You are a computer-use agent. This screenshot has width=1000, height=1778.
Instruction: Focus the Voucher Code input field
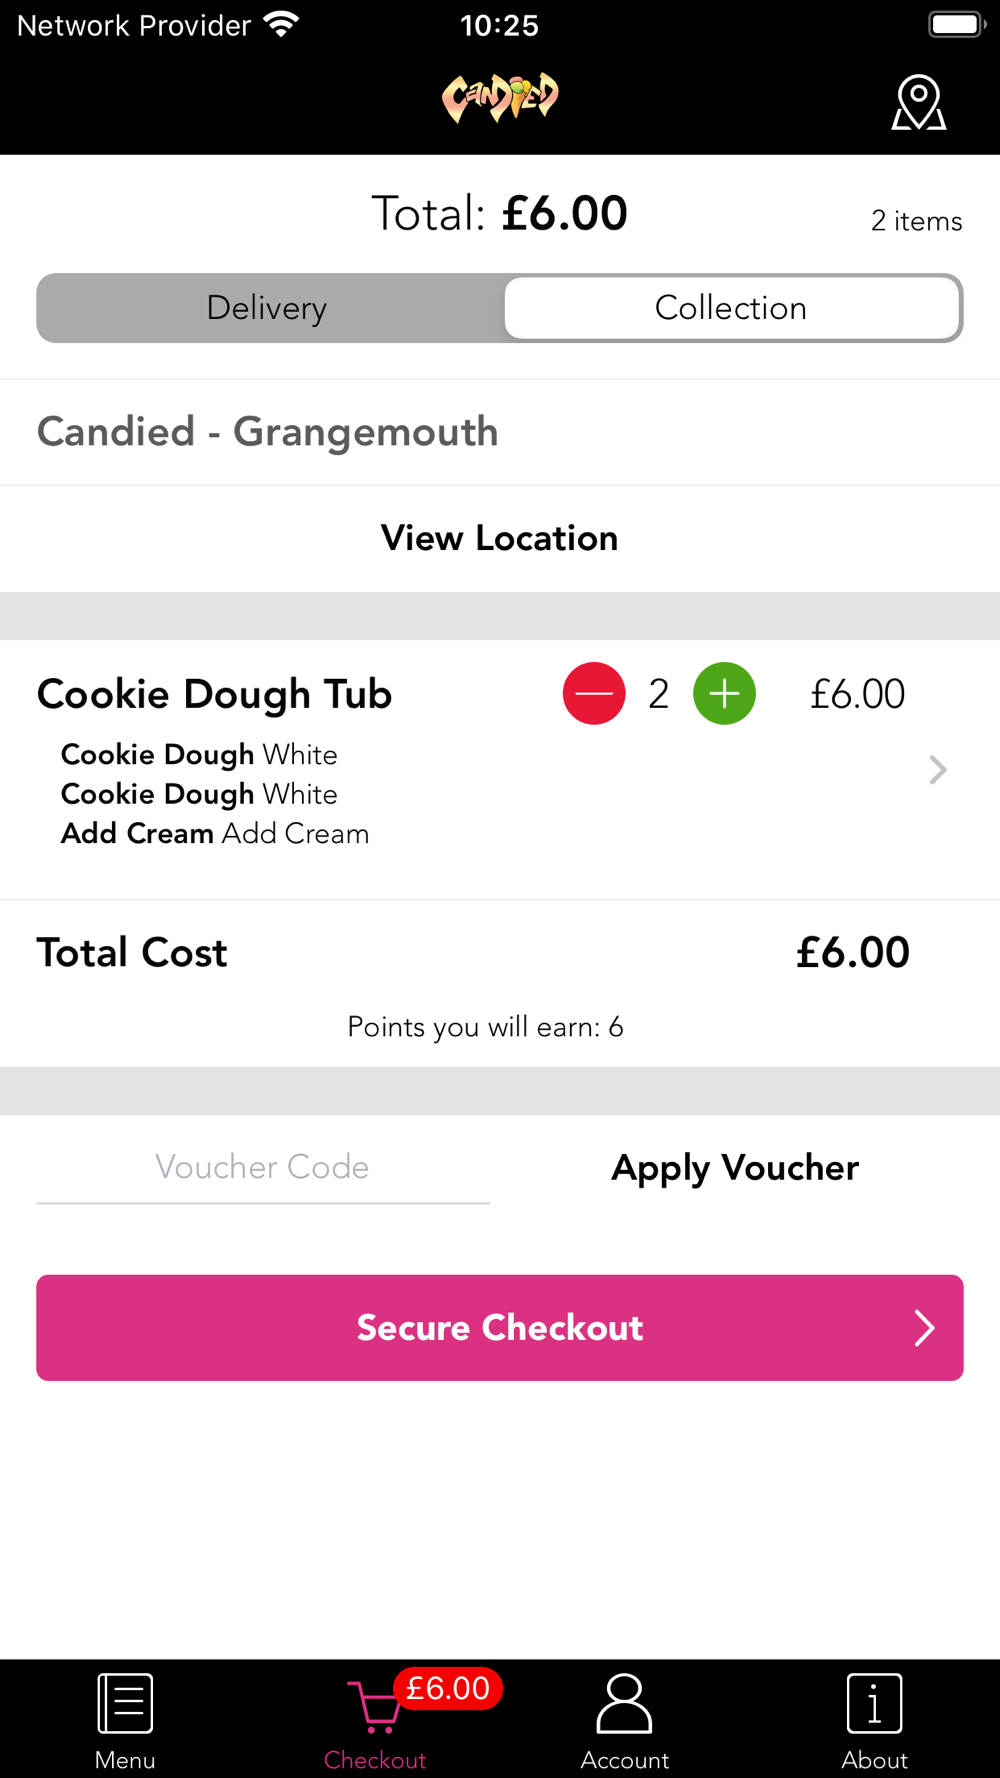click(263, 1167)
